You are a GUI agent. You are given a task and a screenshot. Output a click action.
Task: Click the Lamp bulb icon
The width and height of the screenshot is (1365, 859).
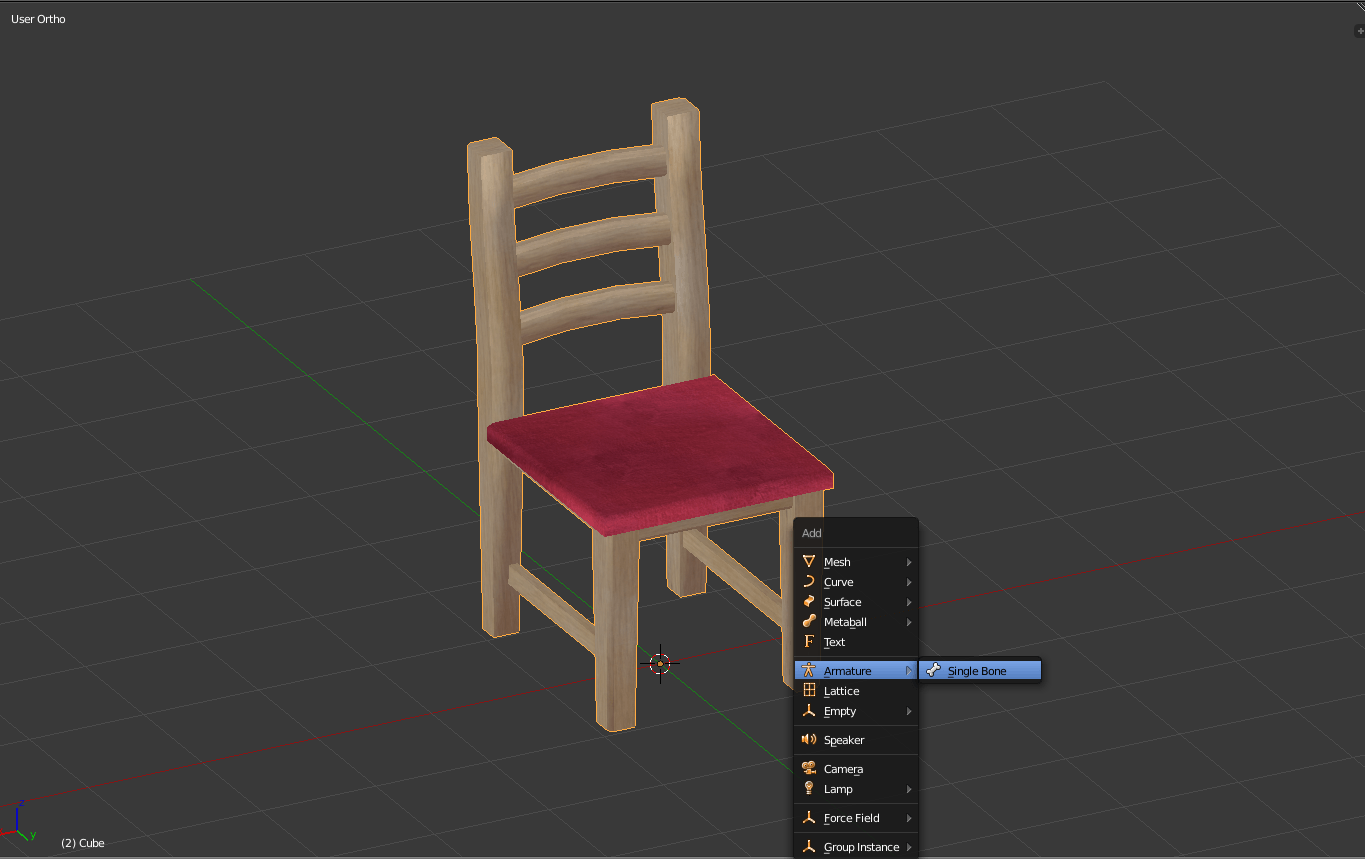point(809,789)
